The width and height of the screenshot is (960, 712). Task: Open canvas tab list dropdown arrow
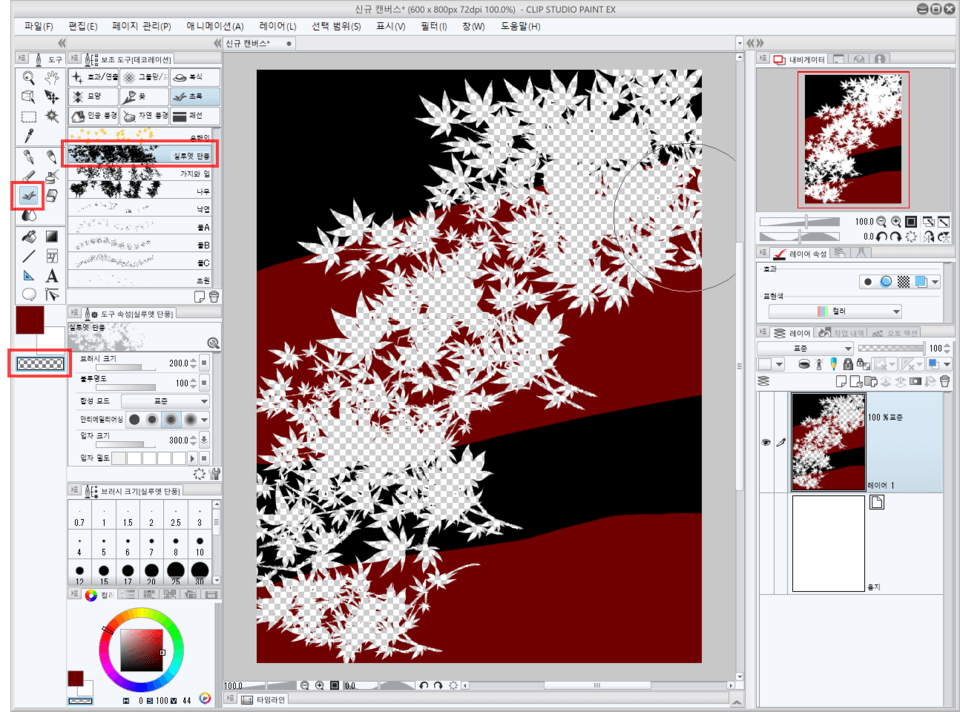(x=740, y=43)
